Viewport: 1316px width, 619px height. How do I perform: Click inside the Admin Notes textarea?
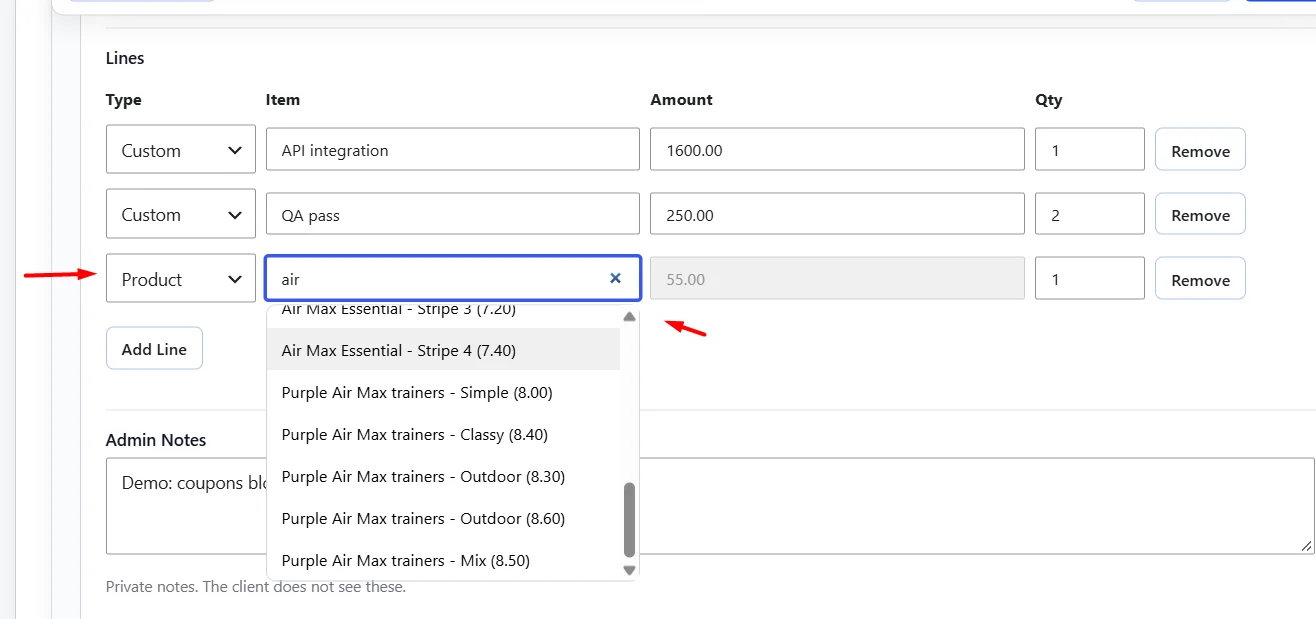710,506
